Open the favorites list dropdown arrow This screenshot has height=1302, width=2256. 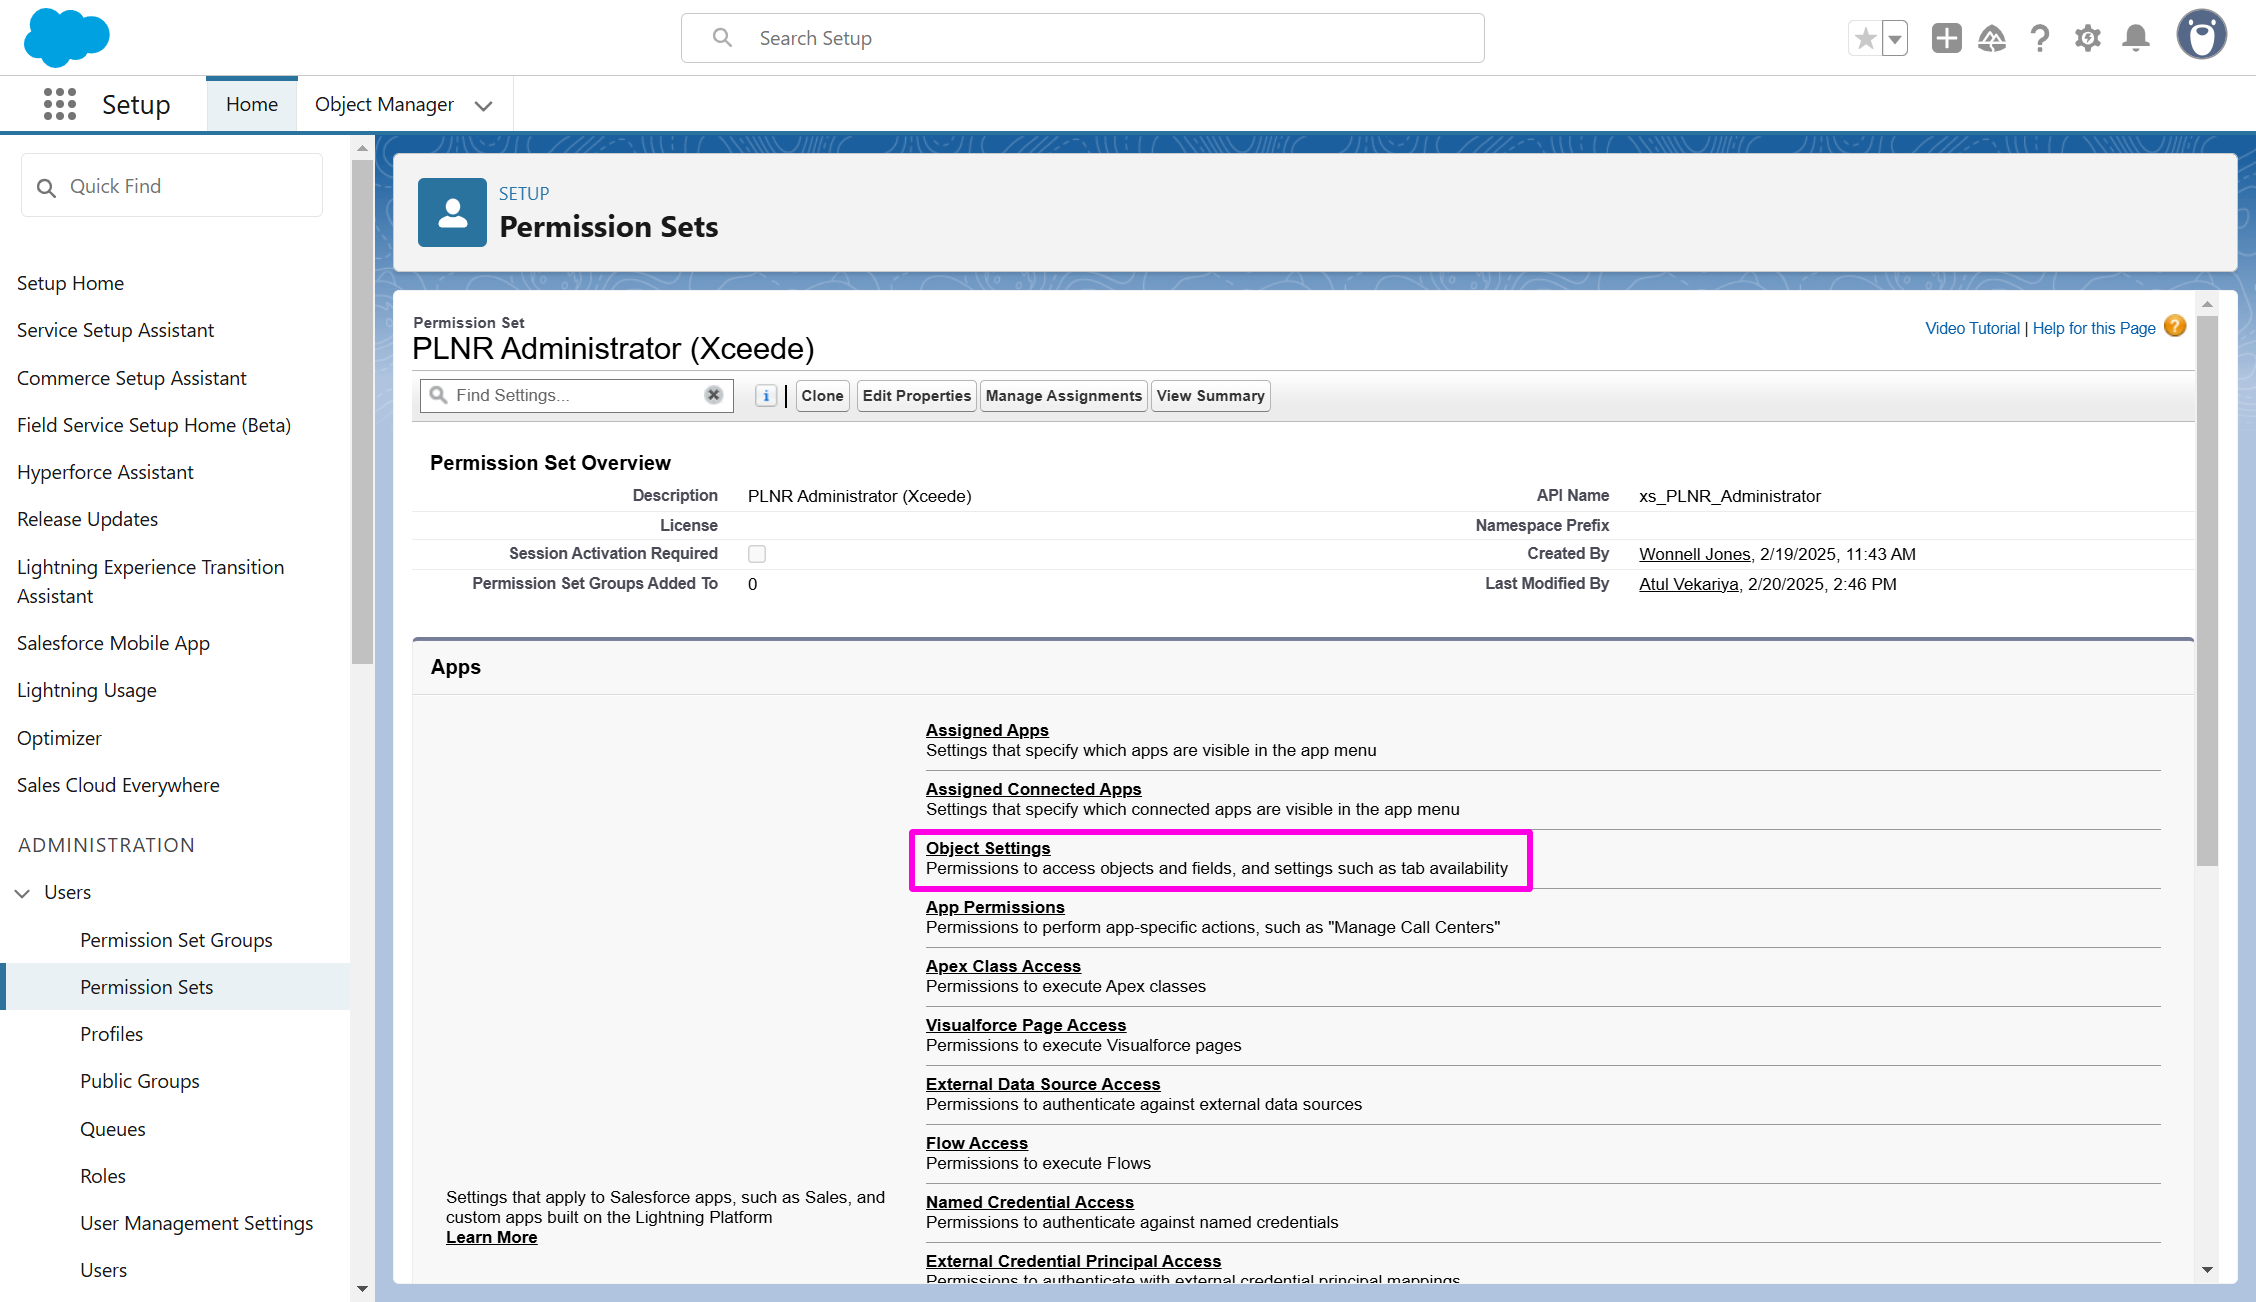click(x=1894, y=39)
